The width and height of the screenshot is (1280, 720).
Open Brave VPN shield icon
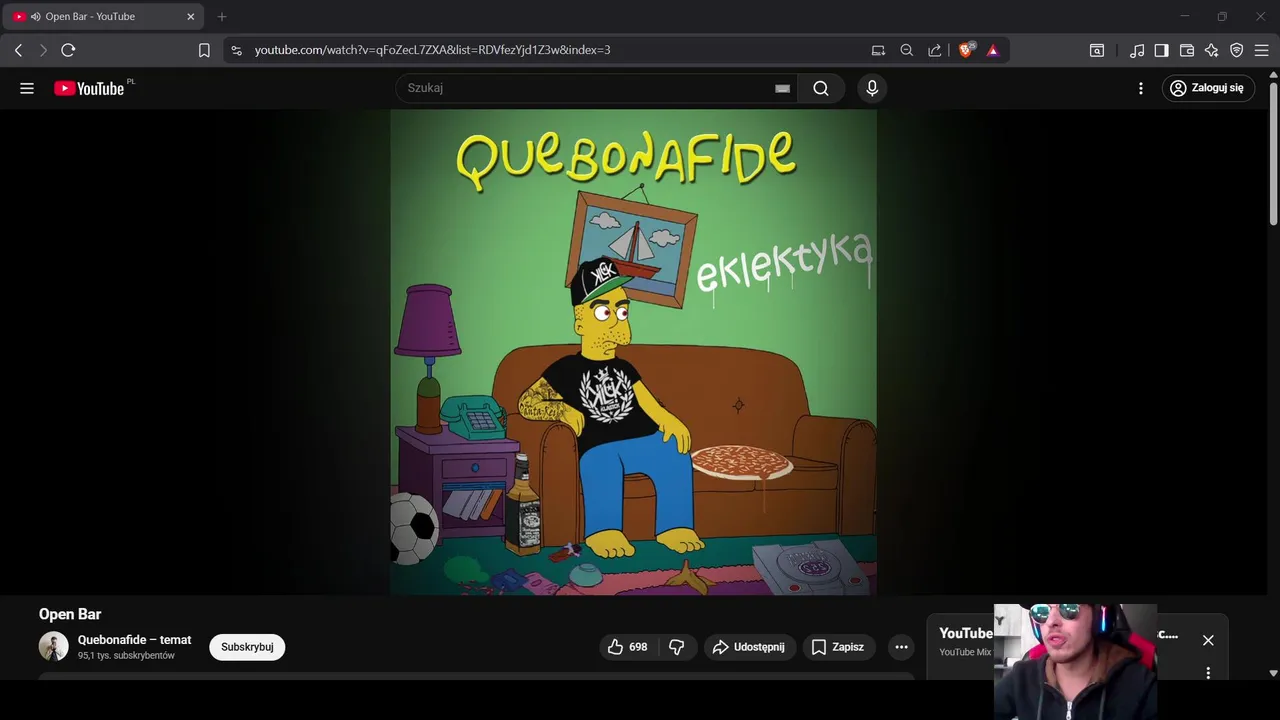1237,50
